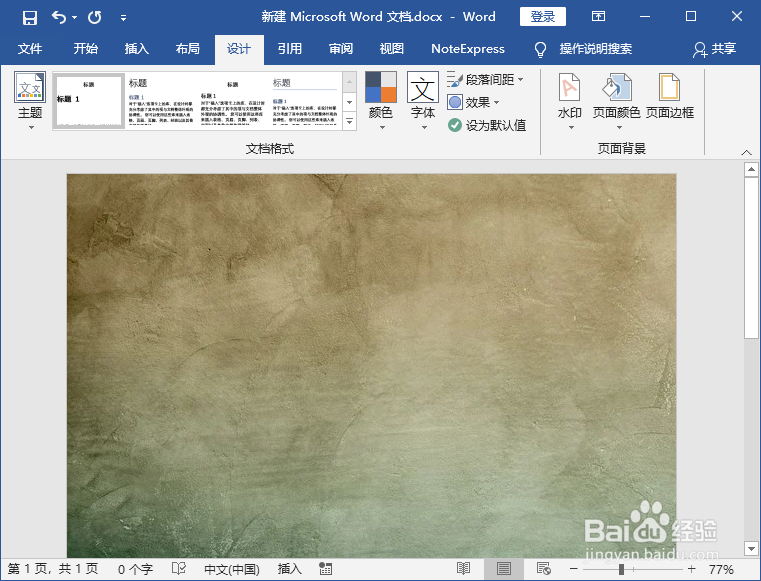Open the 水印 watermark icon

click(569, 87)
